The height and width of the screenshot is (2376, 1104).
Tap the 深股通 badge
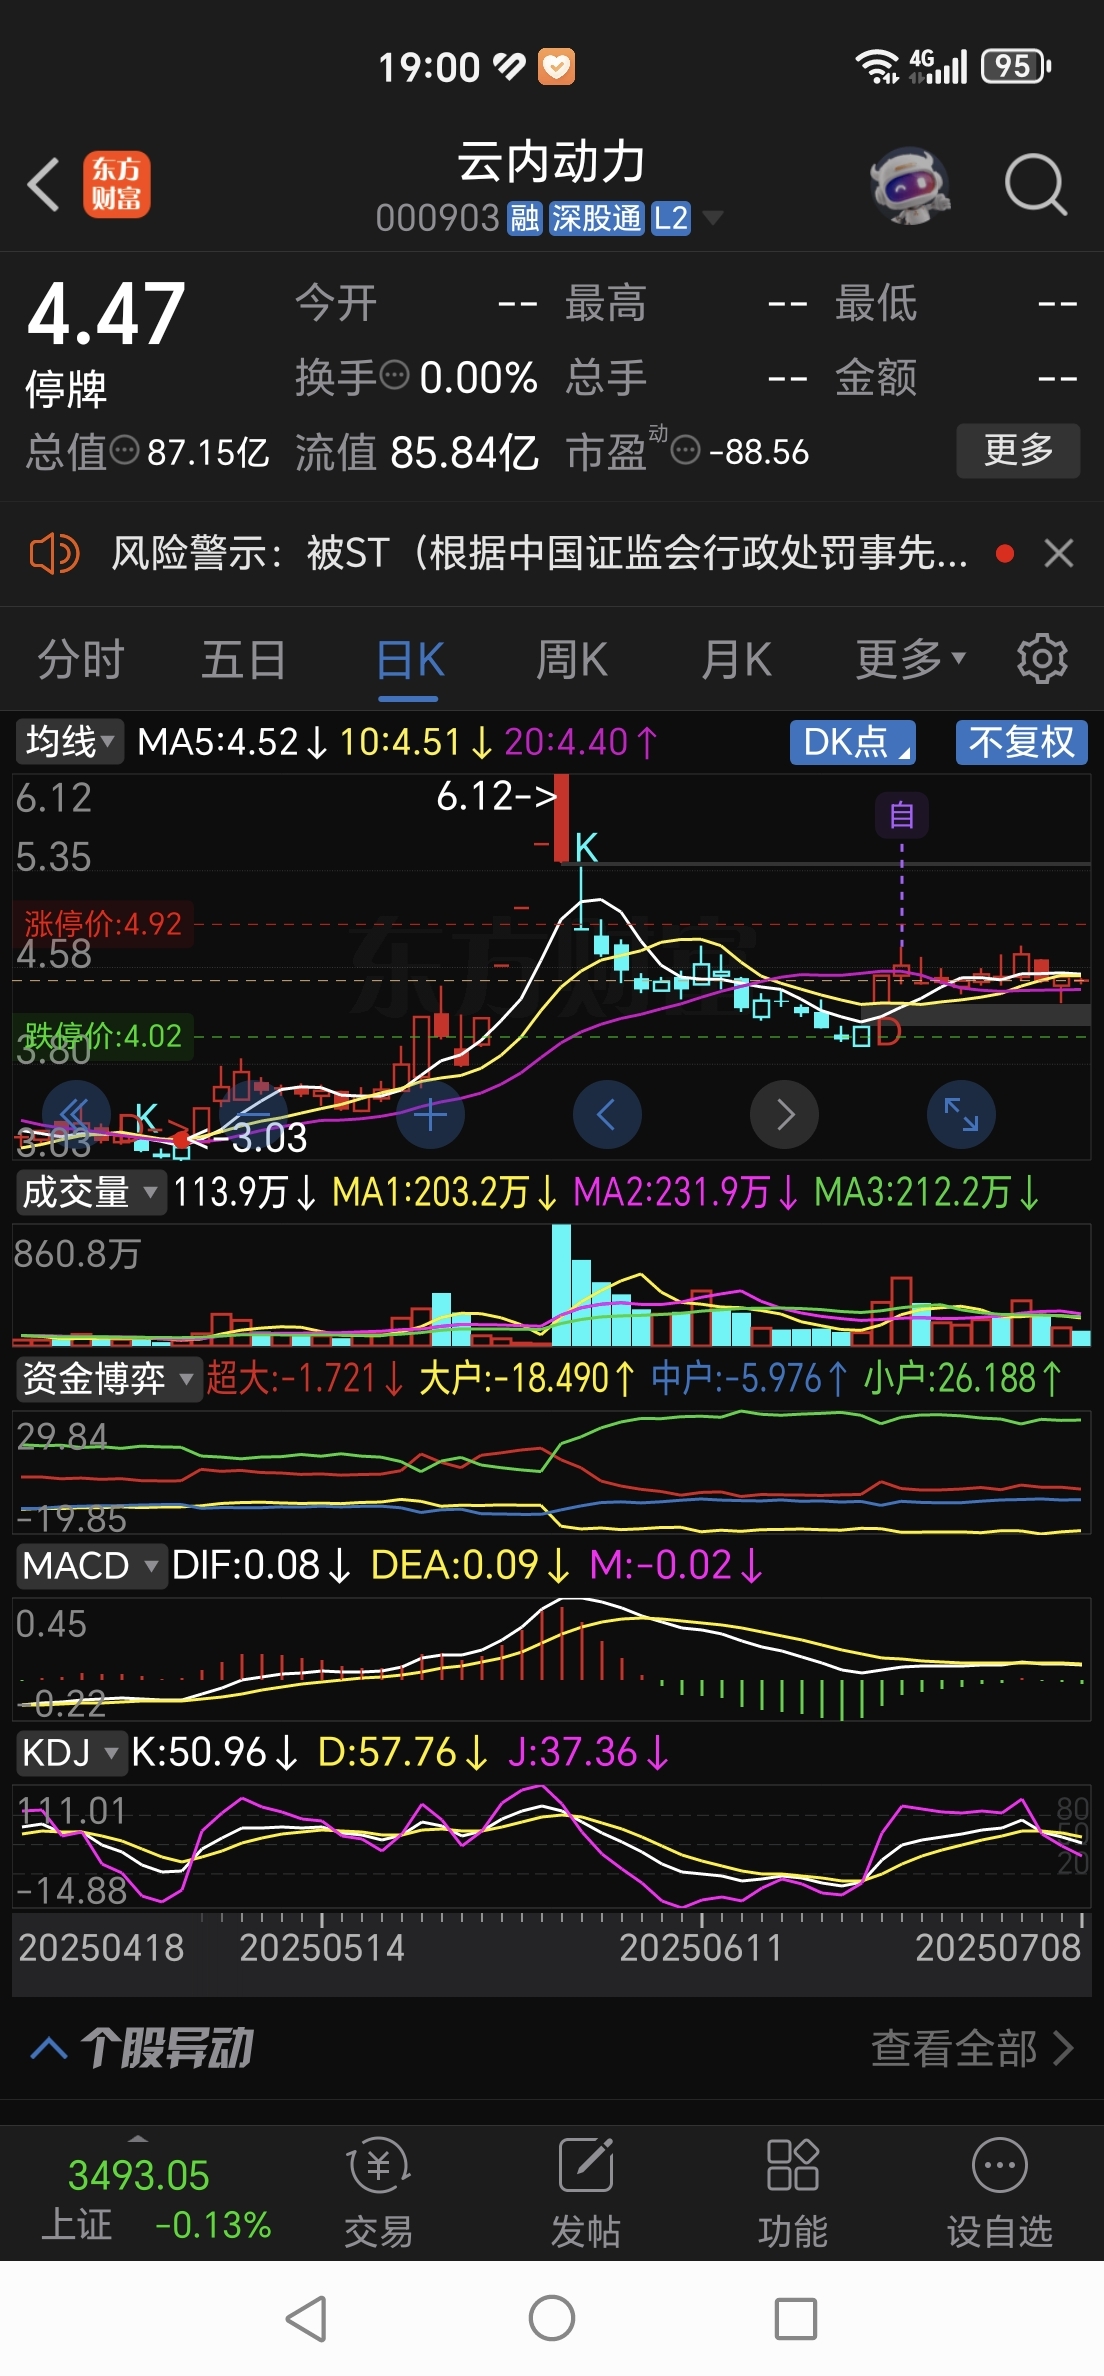pyautogui.click(x=596, y=218)
